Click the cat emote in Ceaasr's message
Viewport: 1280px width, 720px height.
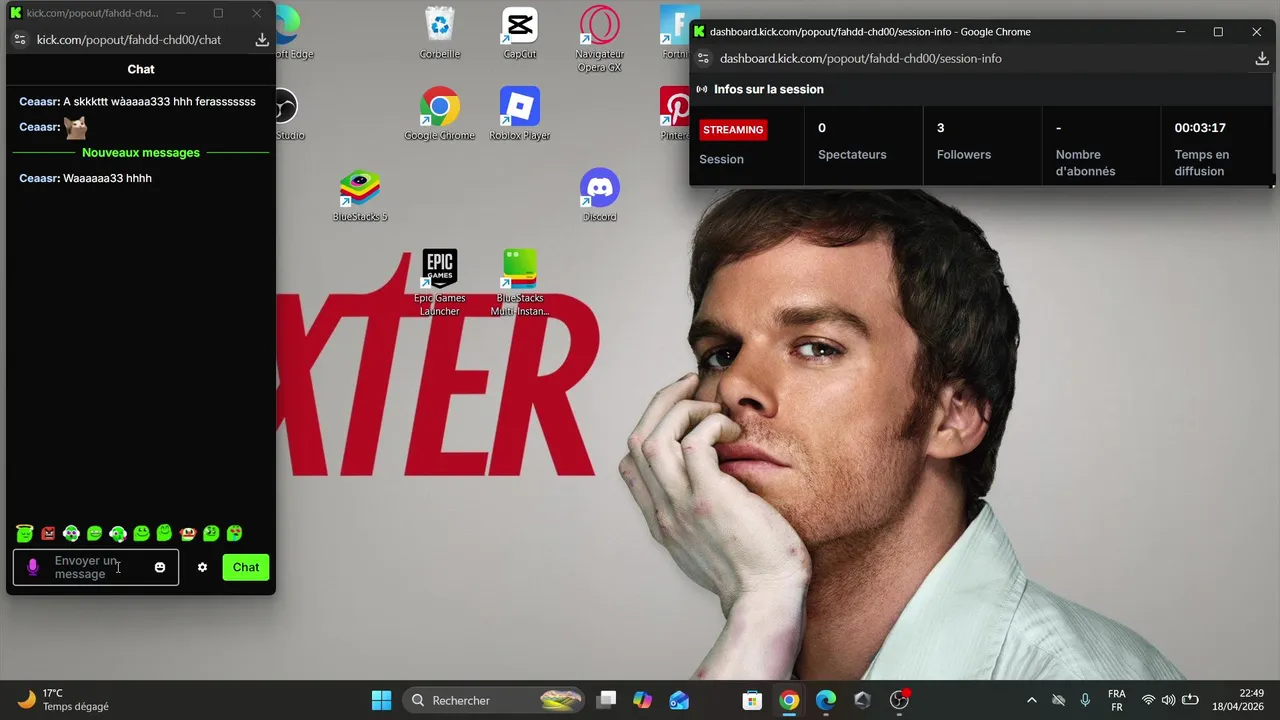pyautogui.click(x=76, y=127)
